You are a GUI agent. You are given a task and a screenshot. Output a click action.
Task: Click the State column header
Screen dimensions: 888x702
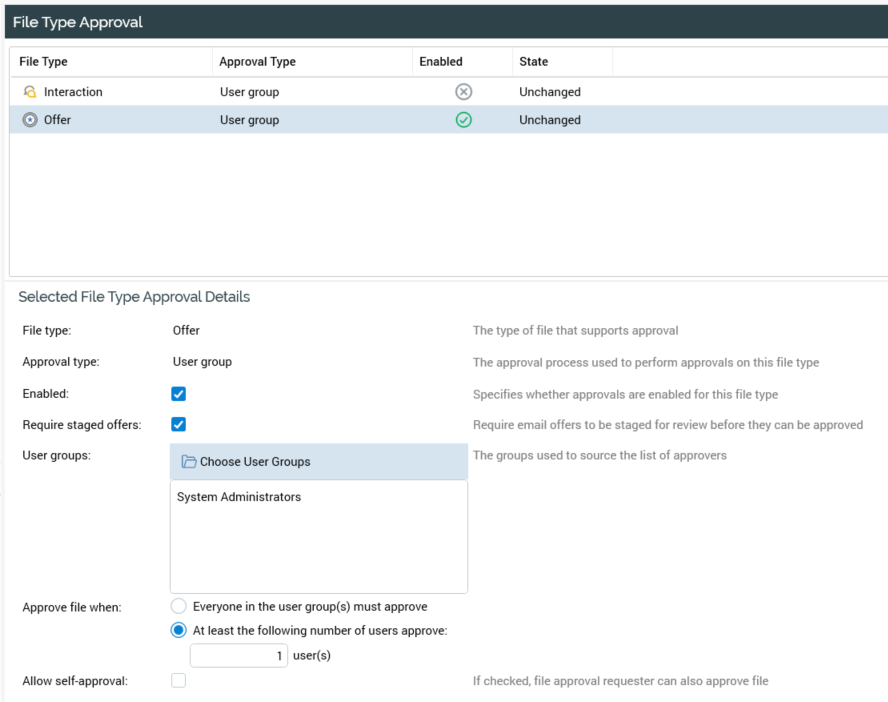pos(534,62)
